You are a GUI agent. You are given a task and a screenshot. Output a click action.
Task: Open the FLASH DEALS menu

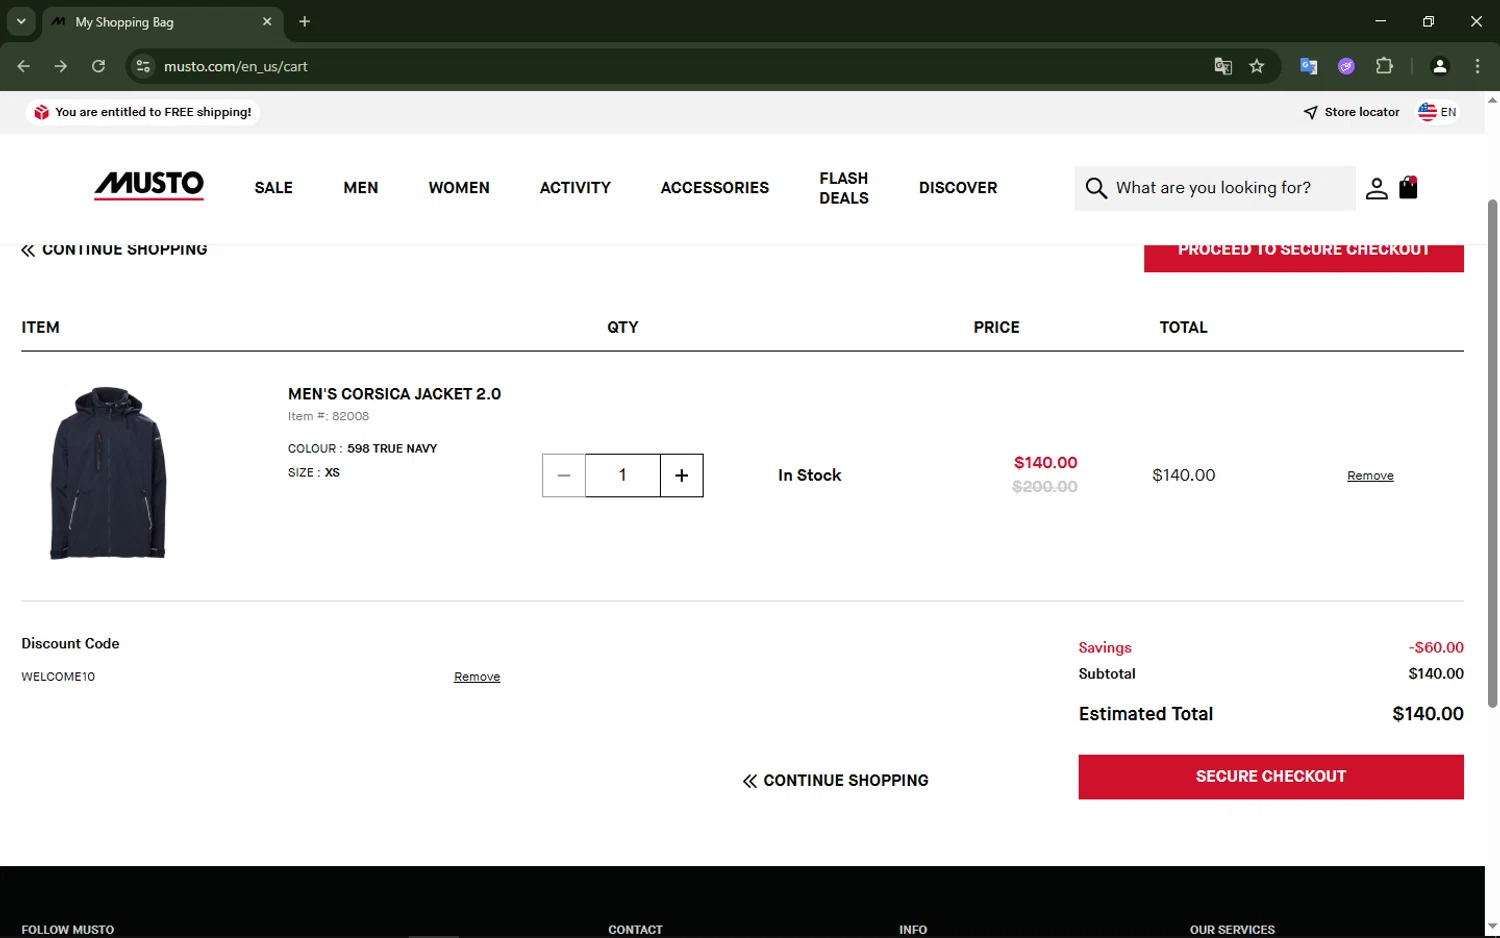[x=844, y=188]
